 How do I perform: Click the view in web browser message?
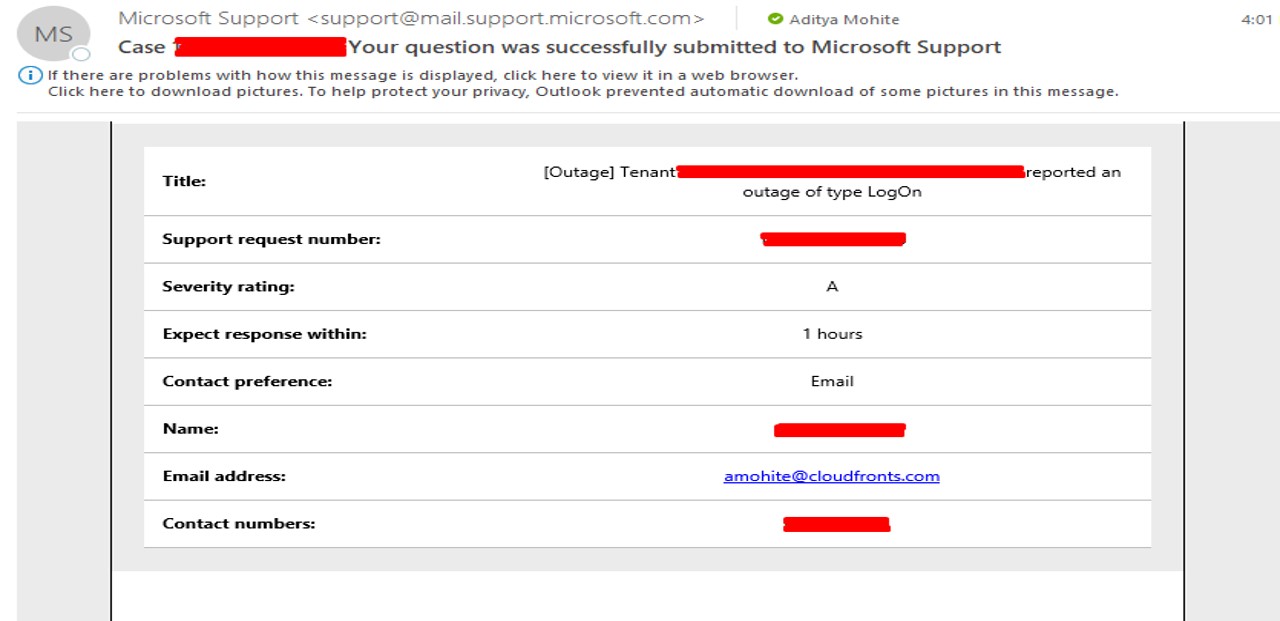[422, 75]
